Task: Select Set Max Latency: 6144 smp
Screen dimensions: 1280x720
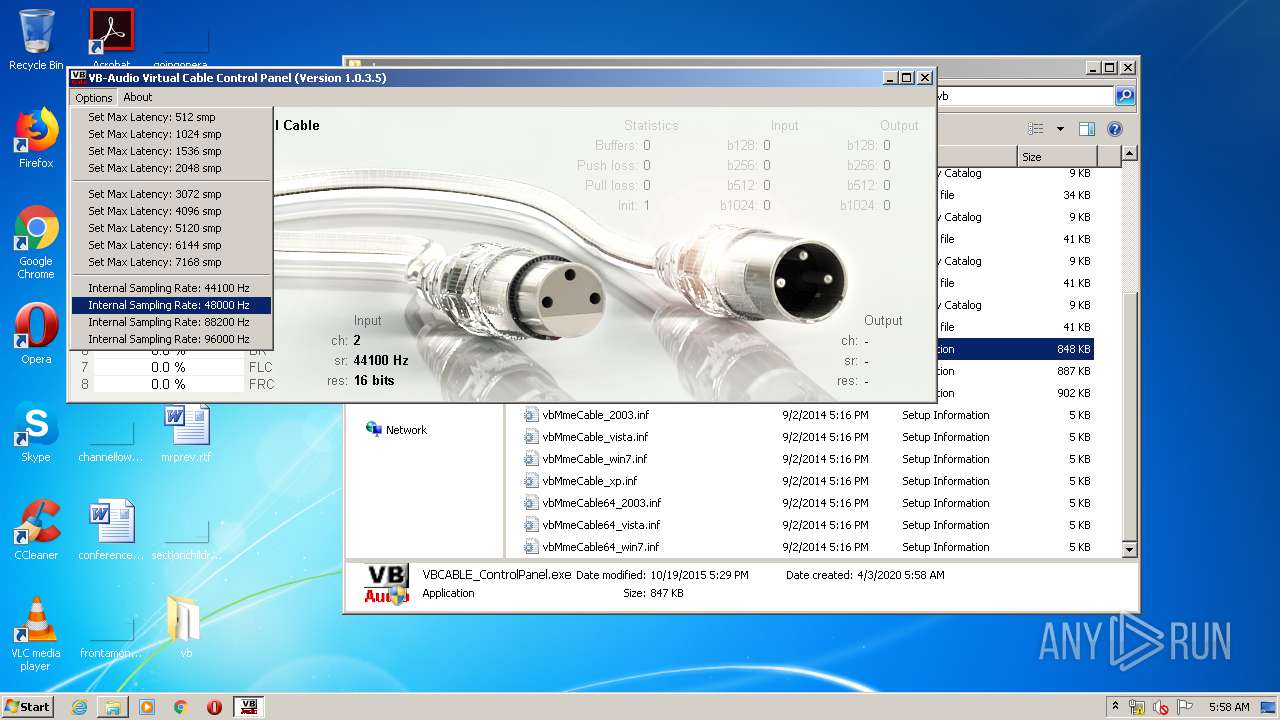Action: point(171,245)
